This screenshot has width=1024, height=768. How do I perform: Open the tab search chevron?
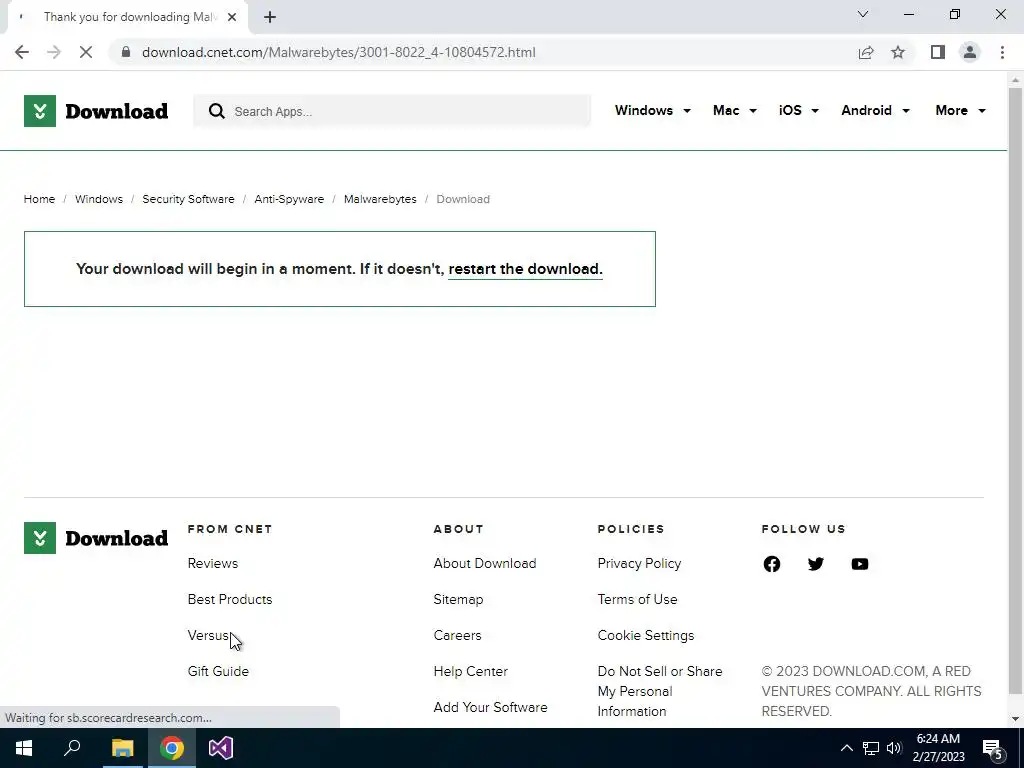pyautogui.click(x=863, y=14)
